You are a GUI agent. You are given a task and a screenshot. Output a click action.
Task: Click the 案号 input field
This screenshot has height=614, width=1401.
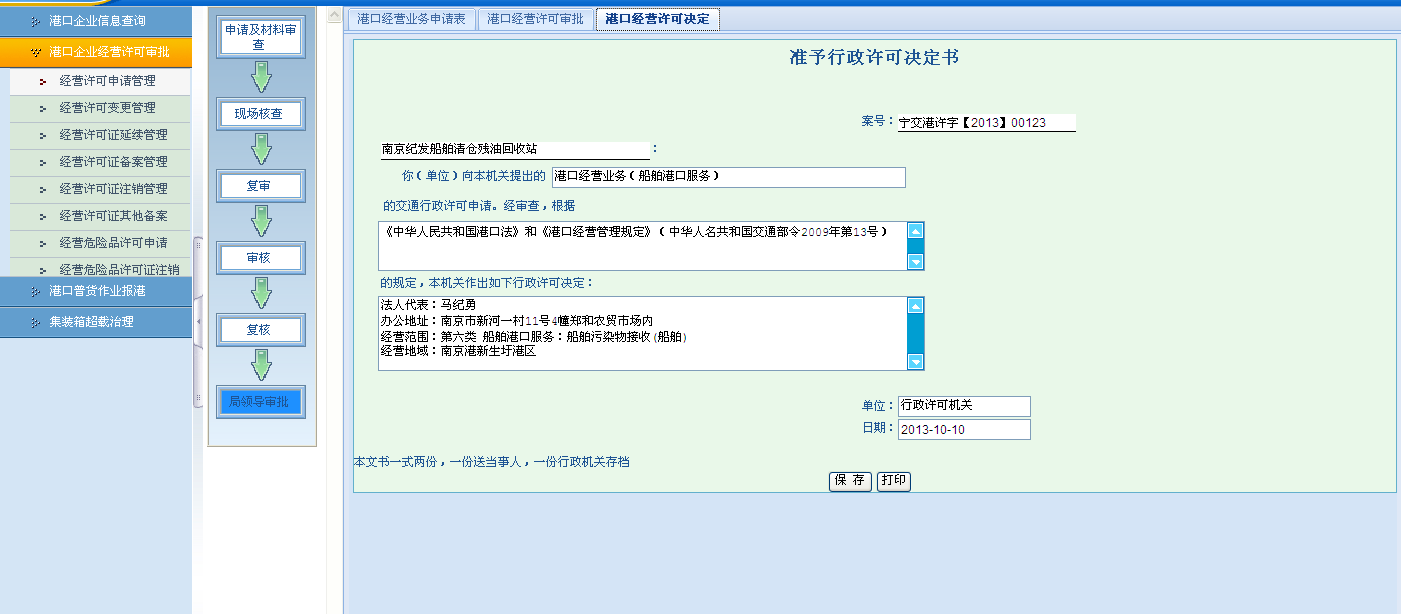pyautogui.click(x=985, y=122)
